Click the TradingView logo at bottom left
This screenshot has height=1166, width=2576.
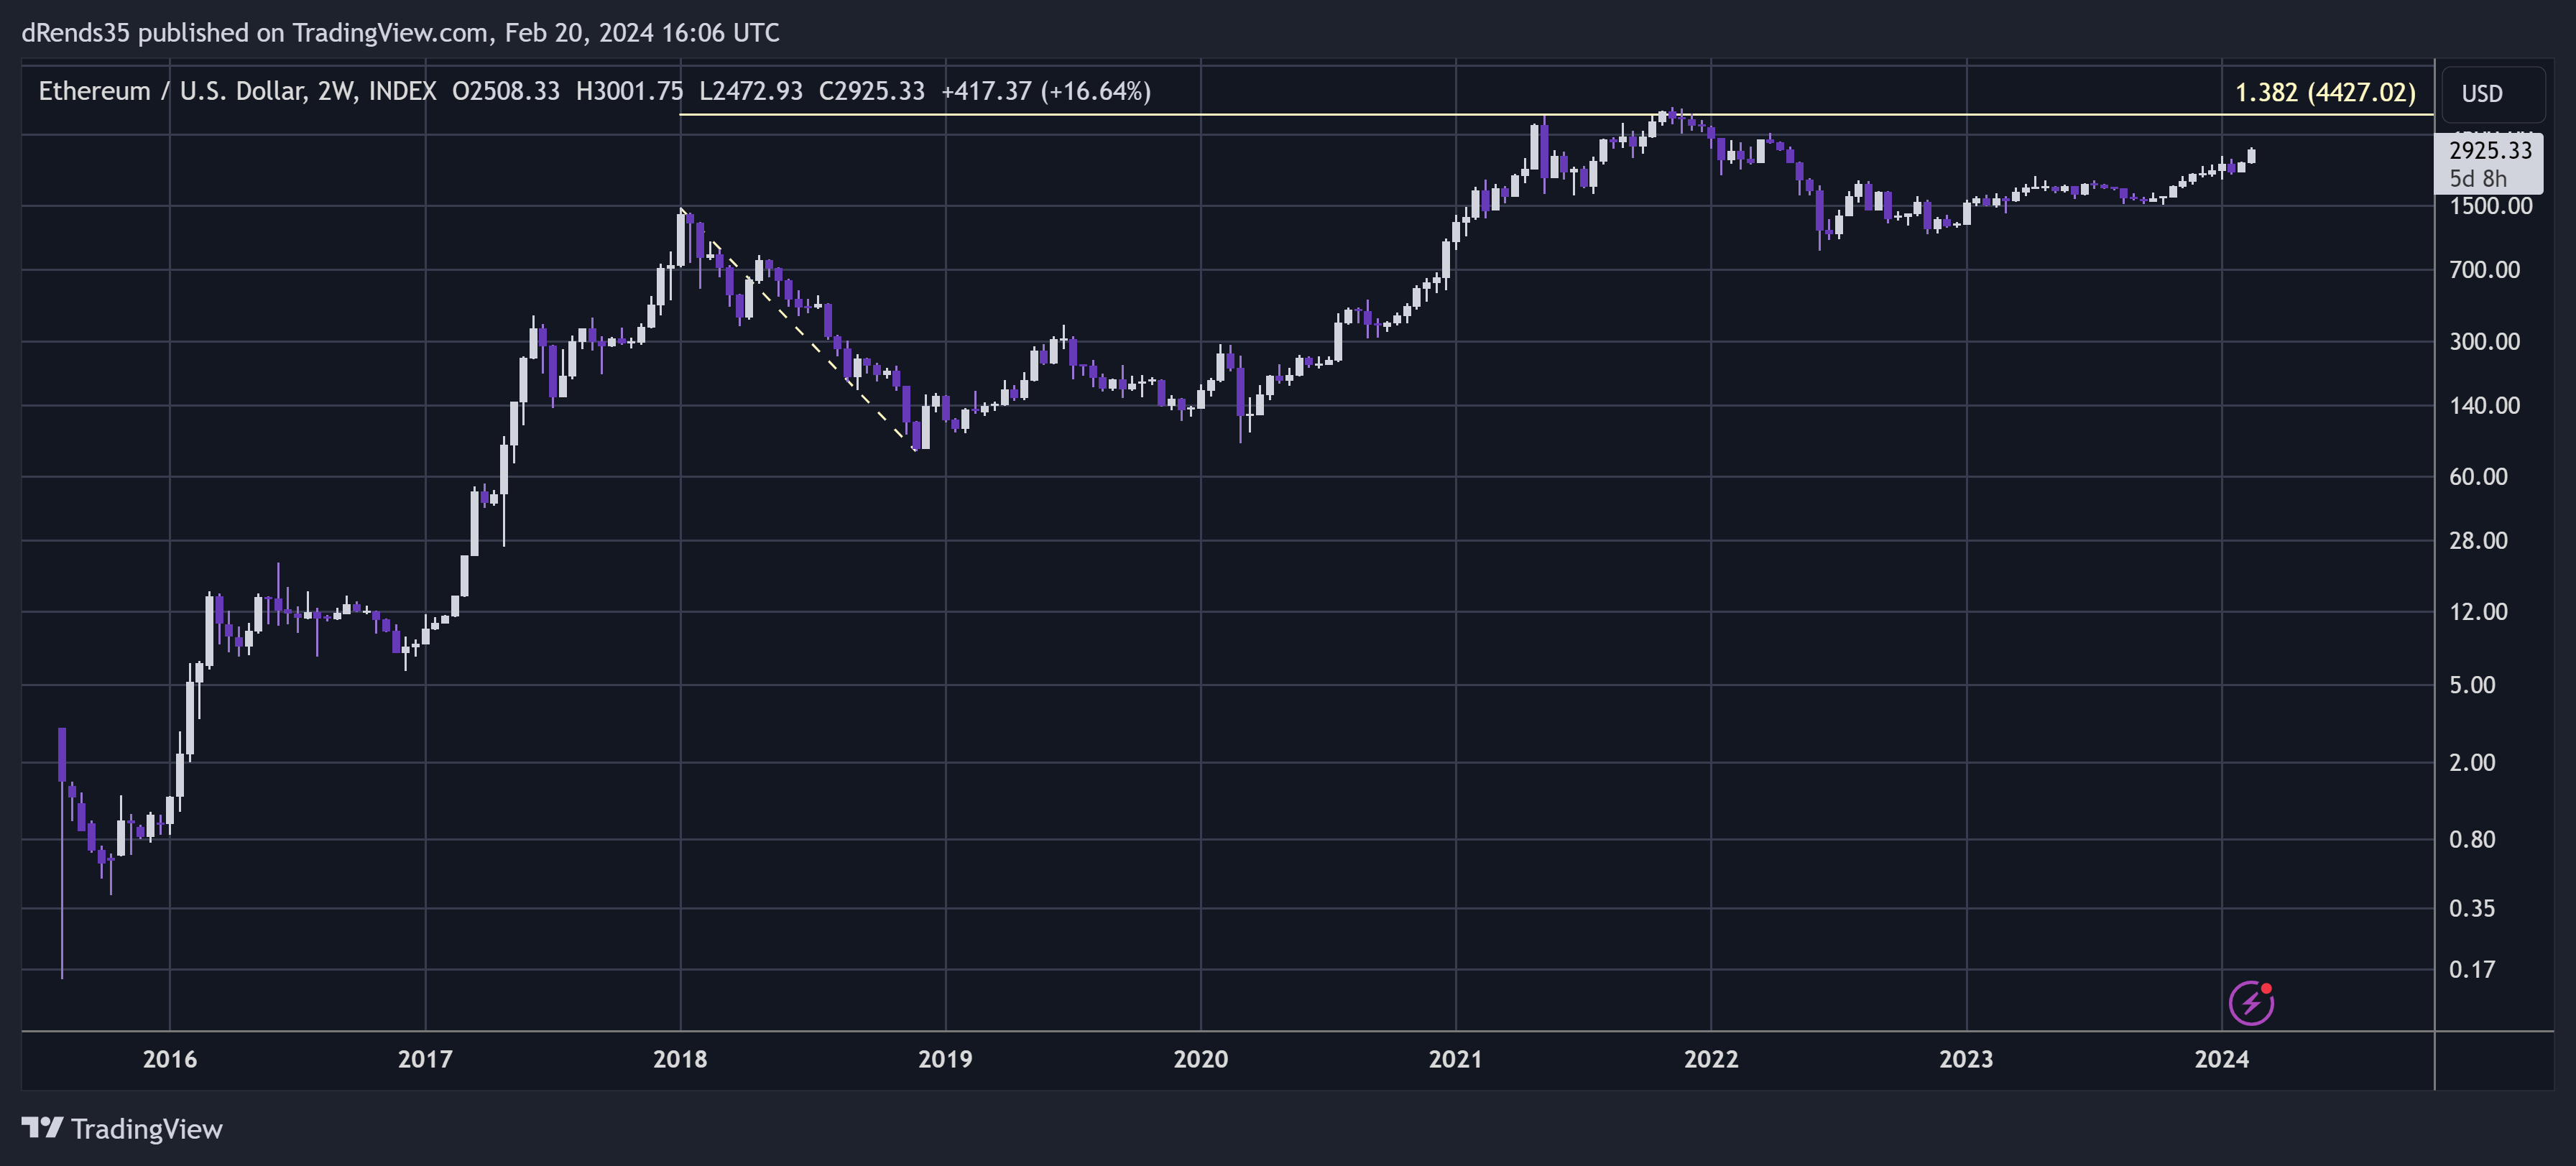[x=122, y=1129]
